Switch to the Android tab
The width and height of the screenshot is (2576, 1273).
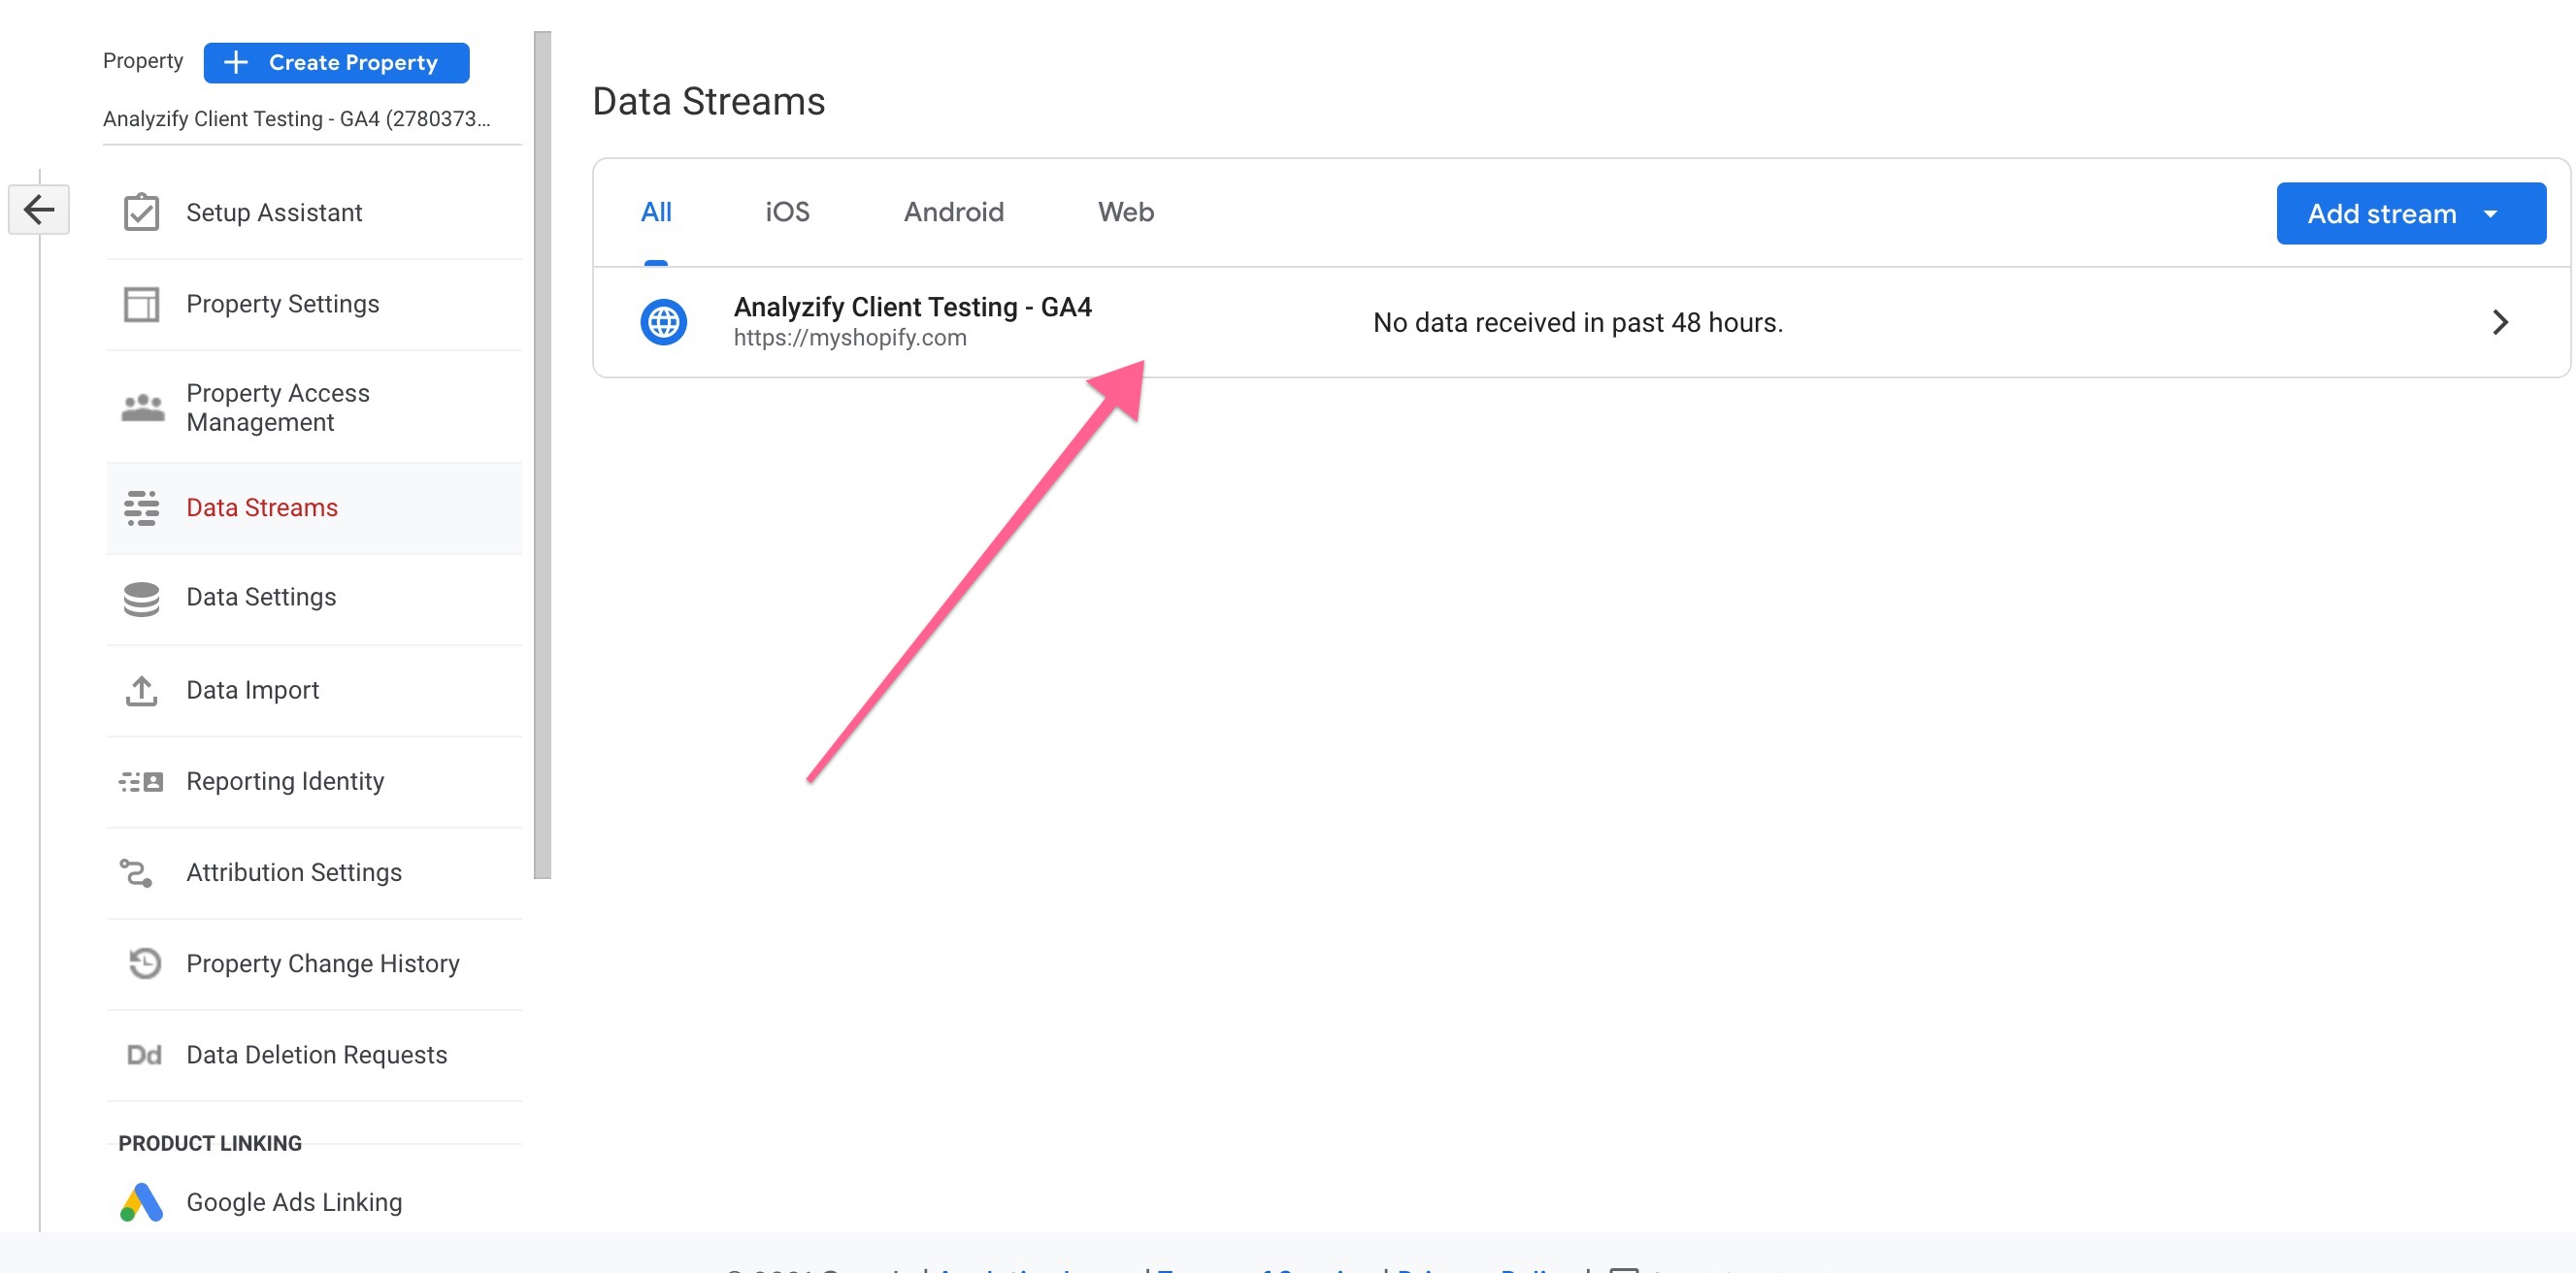(x=953, y=212)
